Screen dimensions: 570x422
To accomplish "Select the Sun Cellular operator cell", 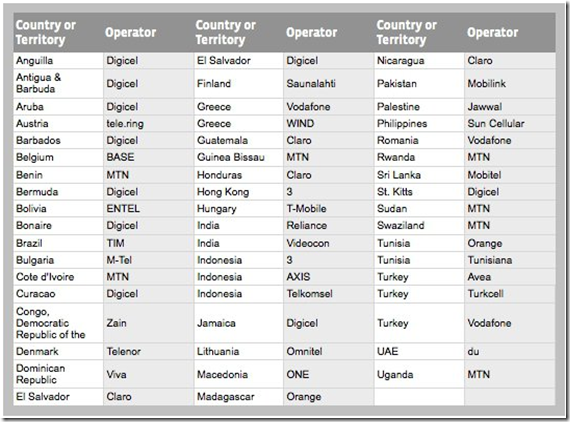I will pos(510,124).
